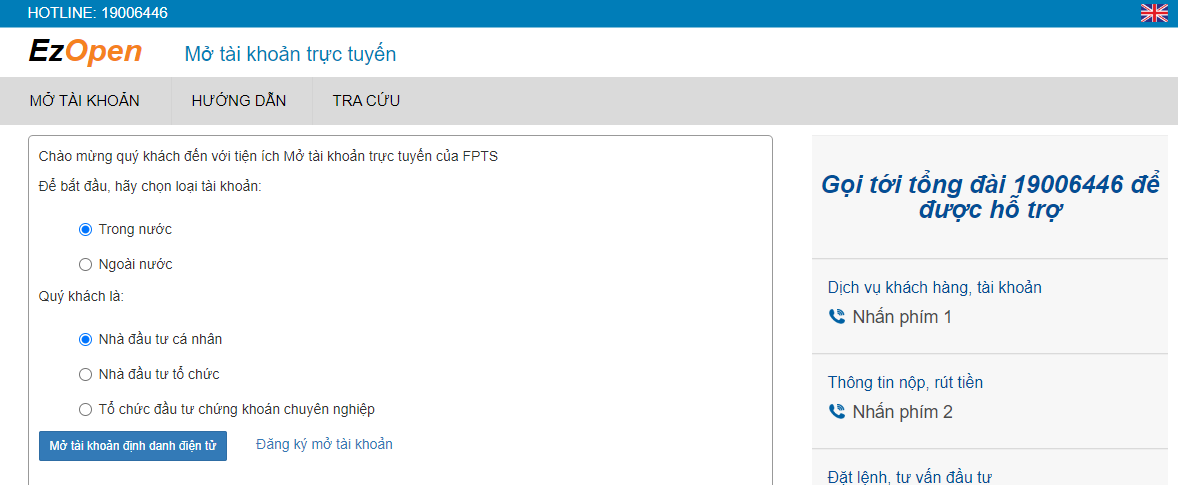Click Đặt lệnh, tư vấn đầu tư text
Viewport: 1178px width, 485px height.
[910, 477]
